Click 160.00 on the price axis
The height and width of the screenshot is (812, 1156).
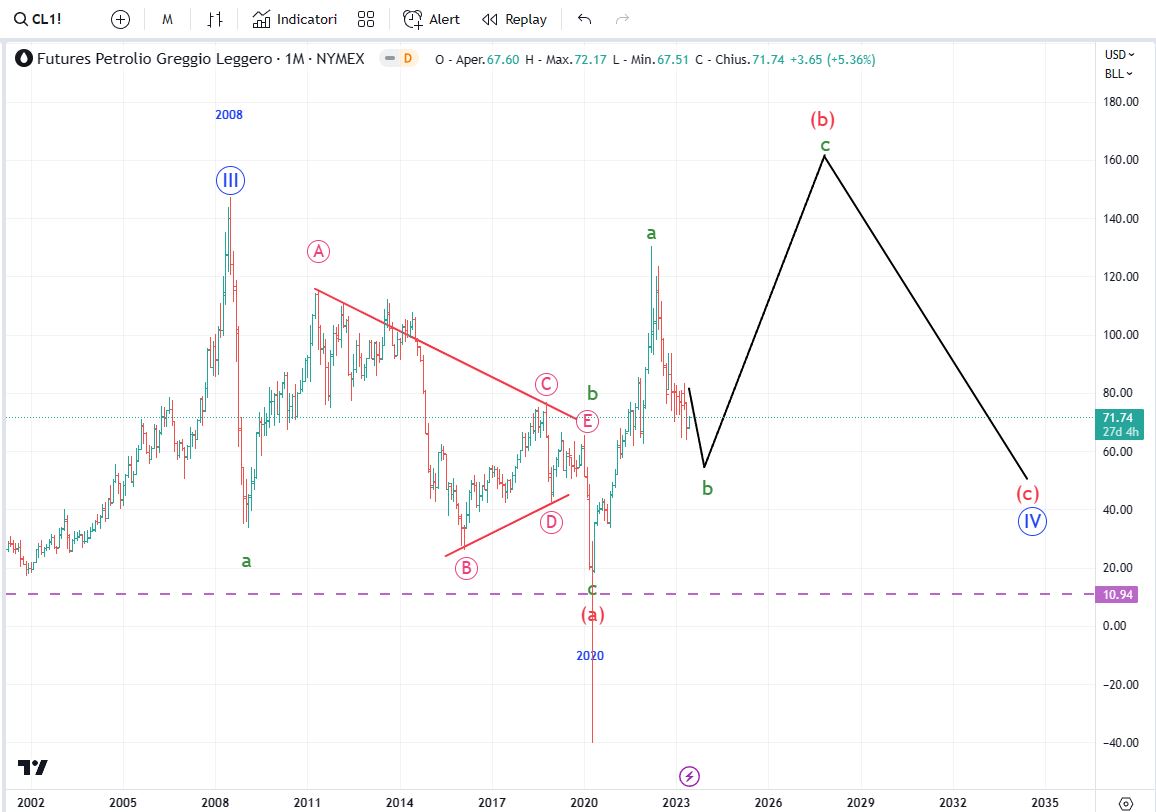click(x=1121, y=160)
